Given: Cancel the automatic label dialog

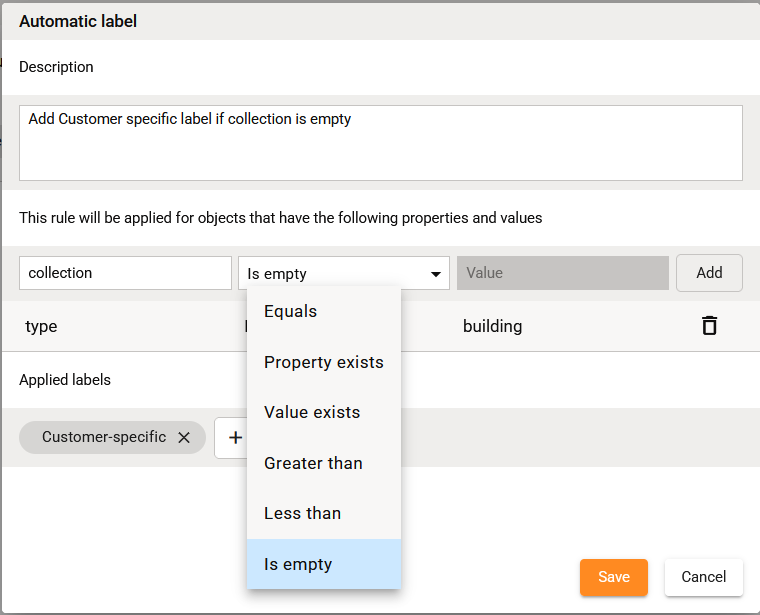Looking at the screenshot, I should click(x=703, y=577).
